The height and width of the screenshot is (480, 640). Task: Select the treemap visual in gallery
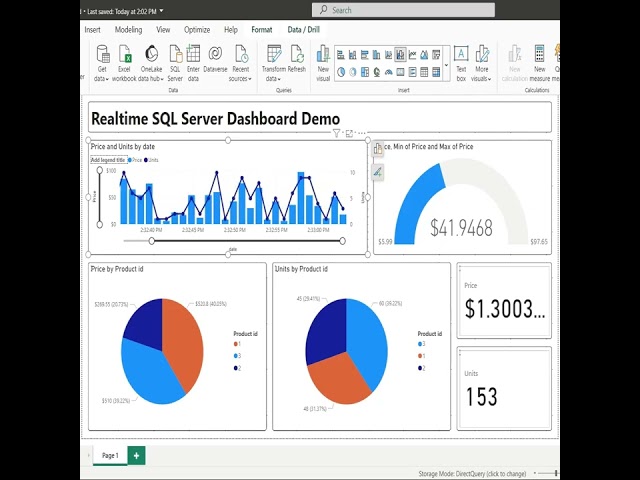pyautogui.click(x=365, y=72)
